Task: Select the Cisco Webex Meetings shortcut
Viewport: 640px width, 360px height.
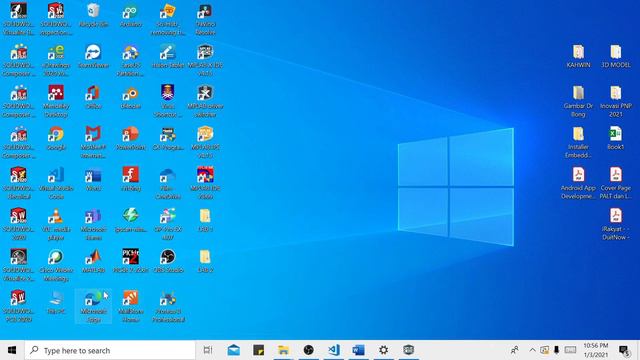Action: pyautogui.click(x=56, y=264)
